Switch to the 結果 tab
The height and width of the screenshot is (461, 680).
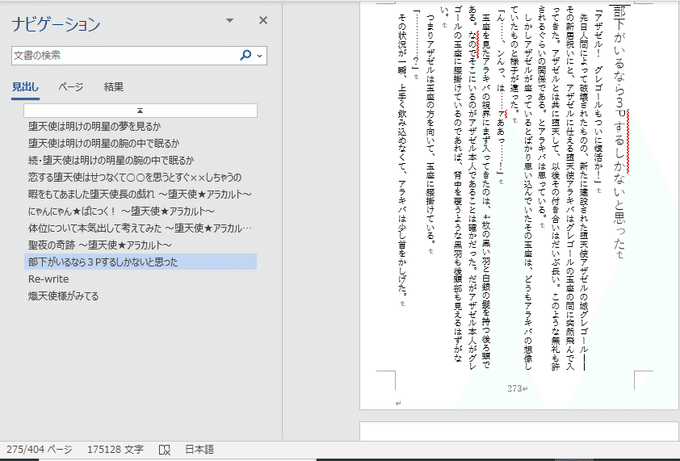pyautogui.click(x=114, y=87)
